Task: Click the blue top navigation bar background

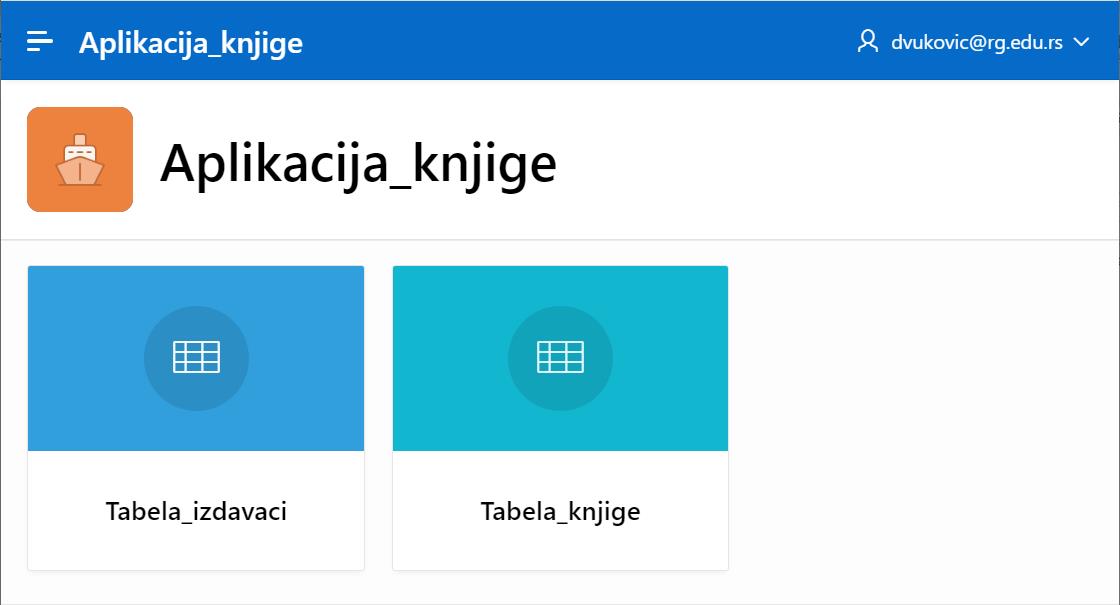Action: click(x=580, y=41)
